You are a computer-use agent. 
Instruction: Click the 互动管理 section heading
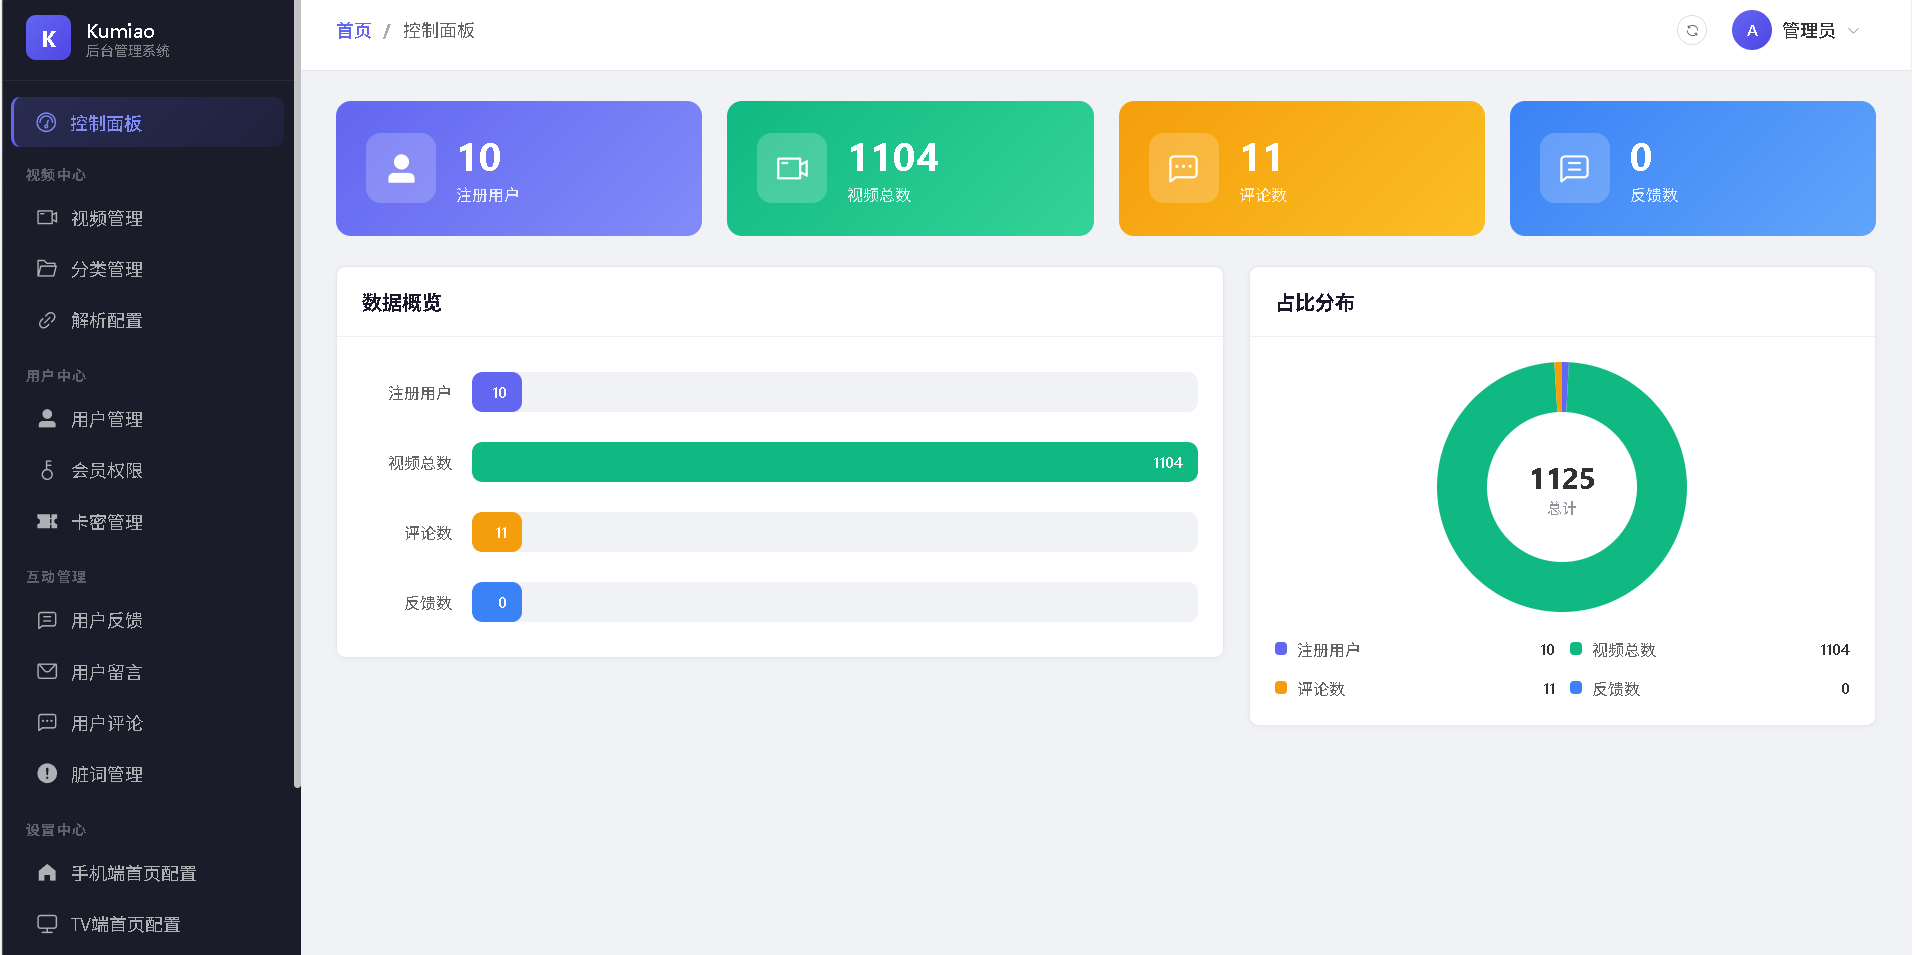pyautogui.click(x=56, y=577)
